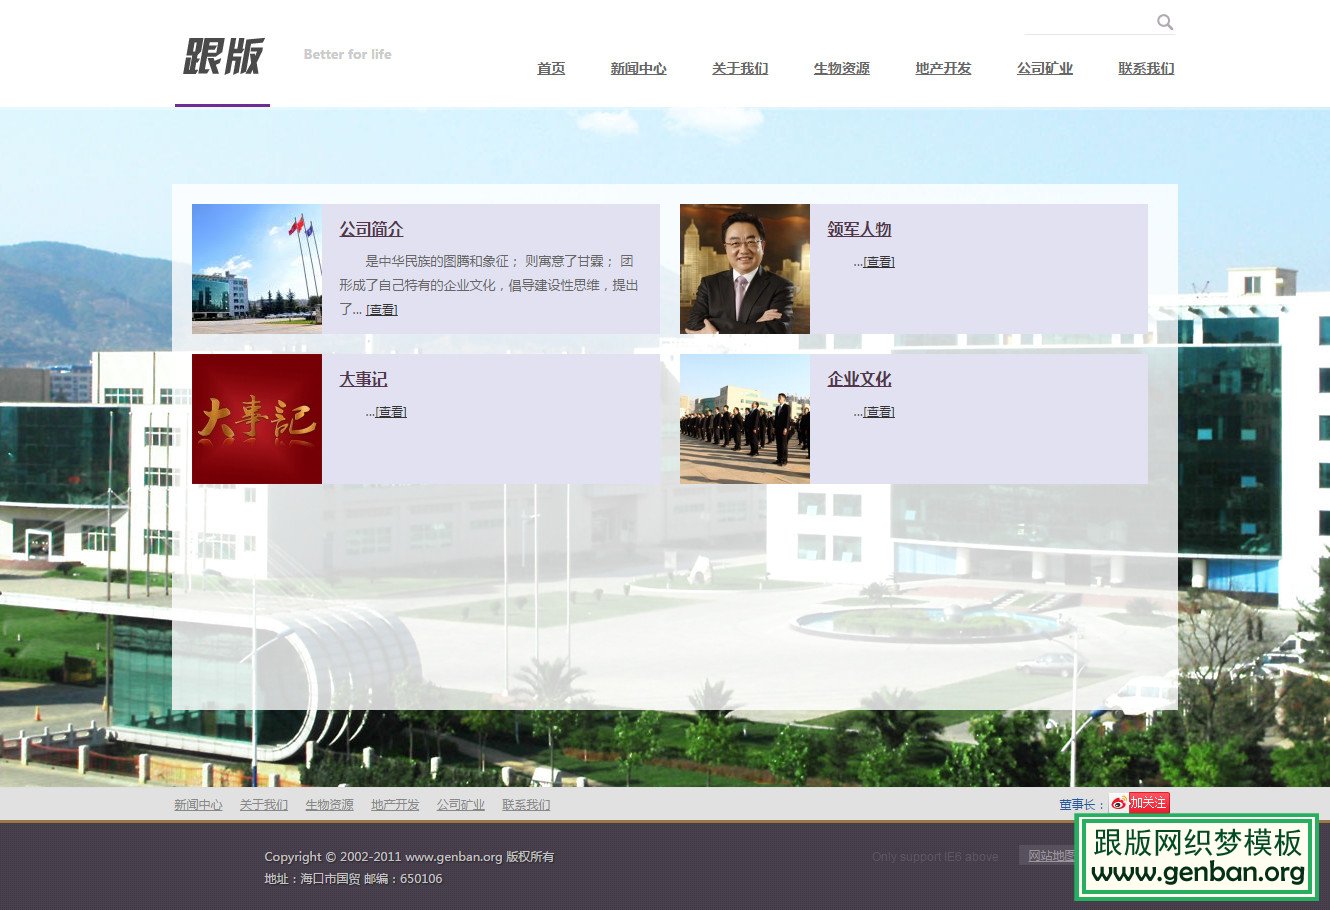
Task: Click [查看] under 公司简介
Action: 381,310
